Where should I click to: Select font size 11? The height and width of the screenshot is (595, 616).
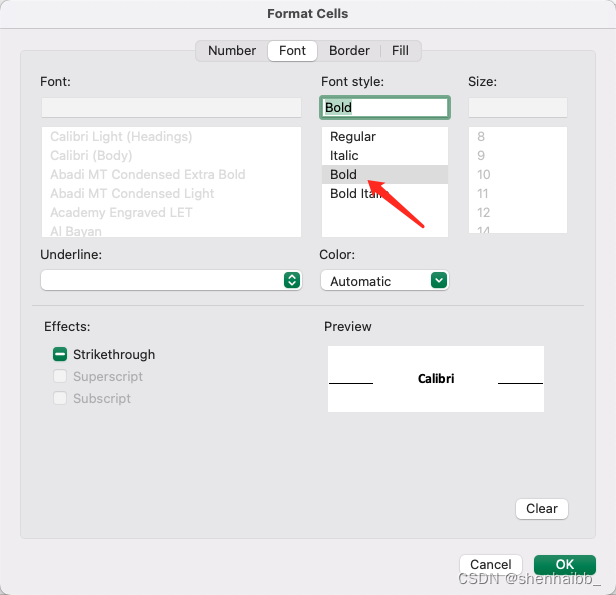point(518,193)
